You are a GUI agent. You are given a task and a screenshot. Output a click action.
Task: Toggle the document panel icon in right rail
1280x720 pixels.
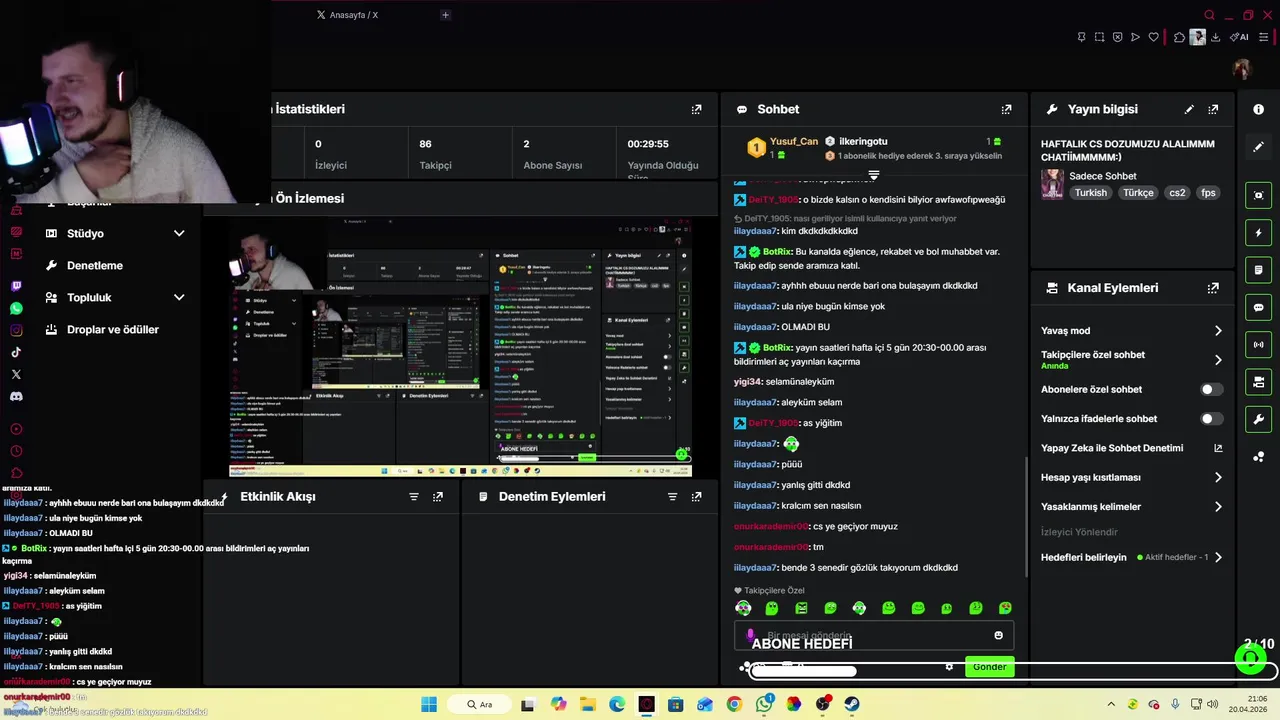(1258, 270)
